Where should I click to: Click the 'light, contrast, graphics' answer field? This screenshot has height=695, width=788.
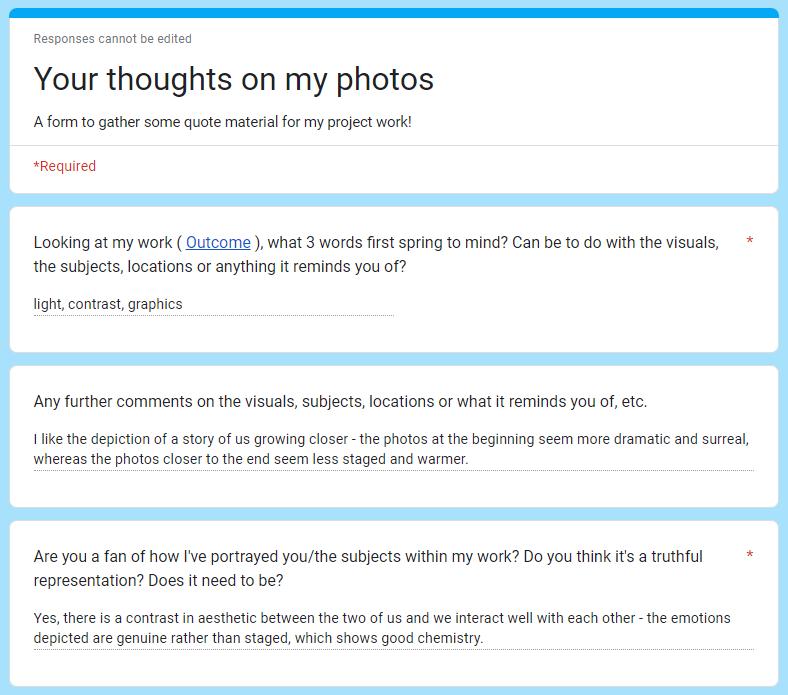pos(214,305)
